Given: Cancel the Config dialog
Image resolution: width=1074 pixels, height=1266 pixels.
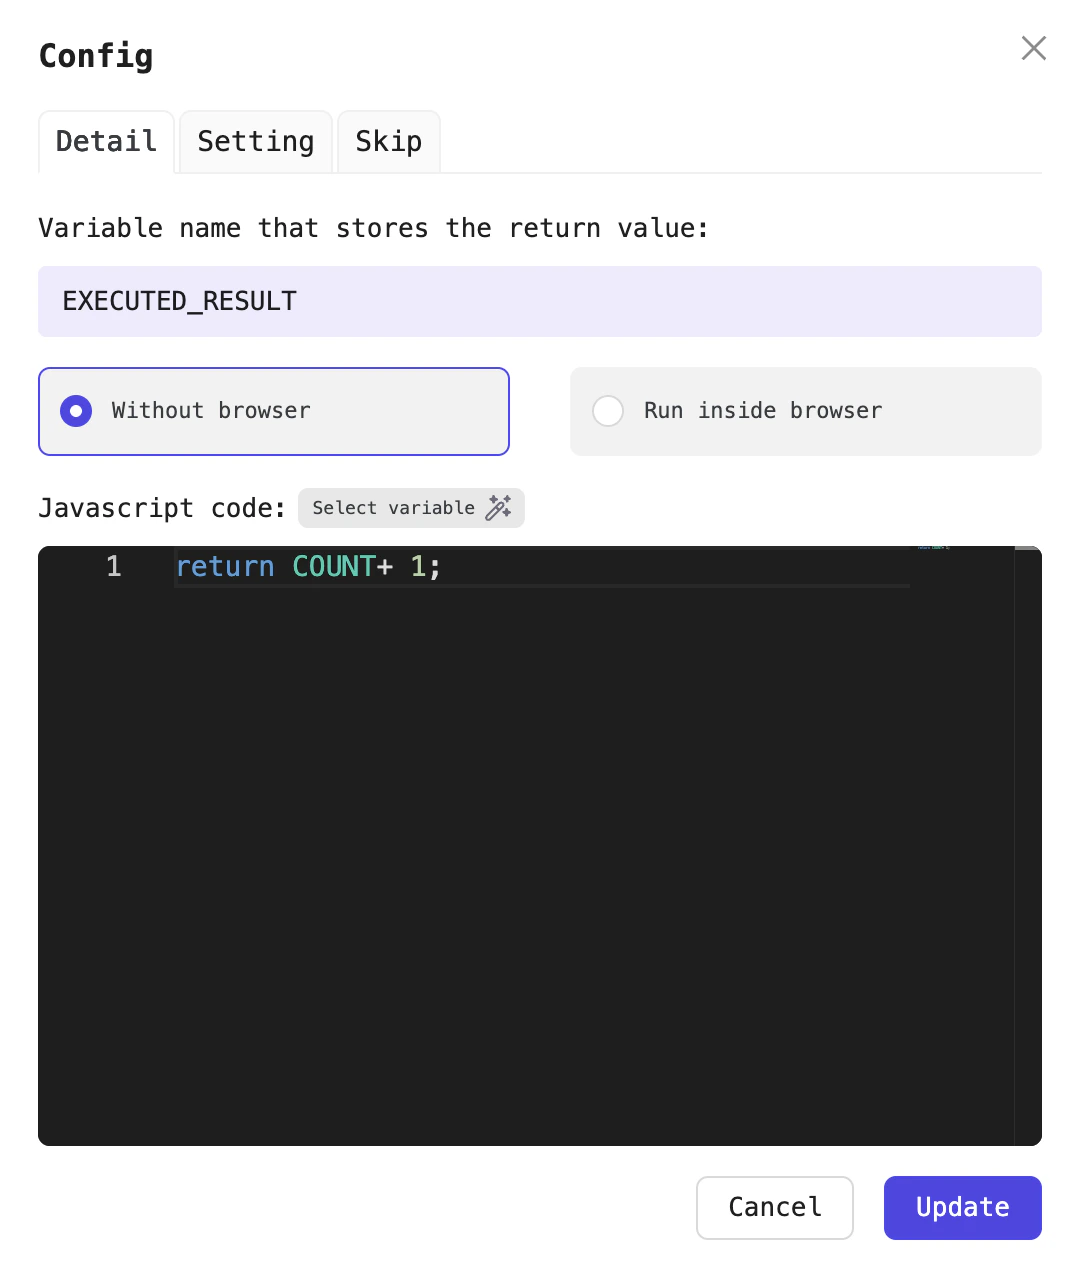Looking at the screenshot, I should click(774, 1208).
